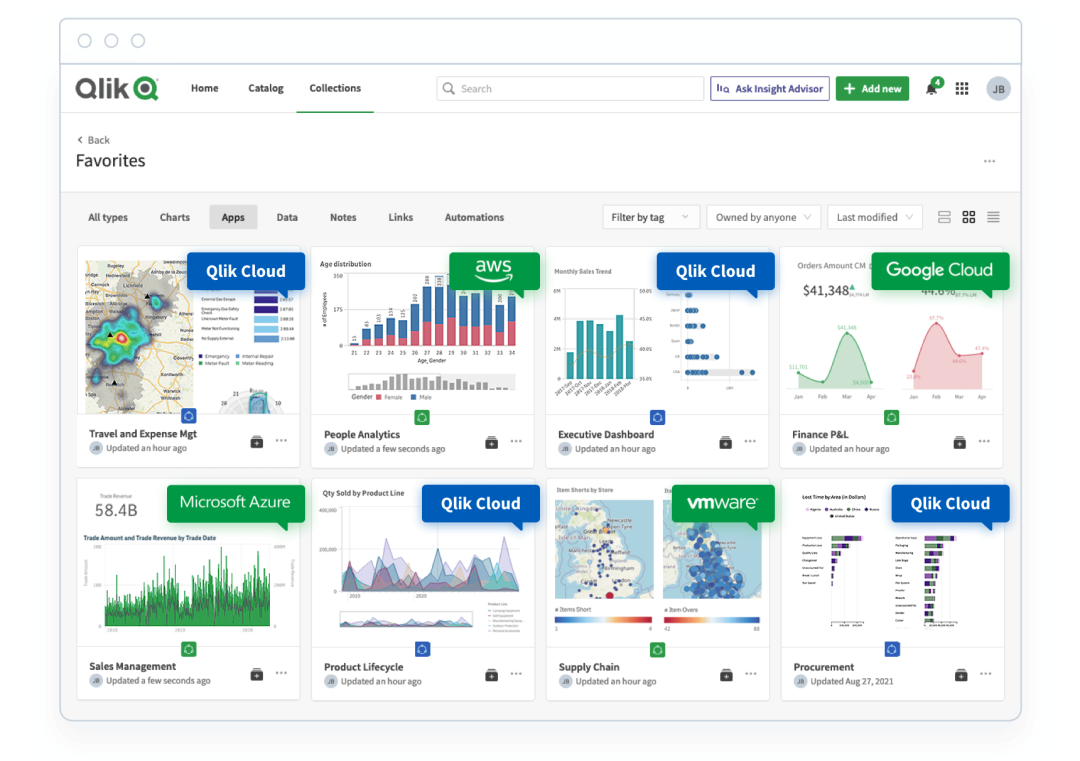Open more options for Product Lifecycle
Viewport: 1080px width, 761px height.
coord(517,674)
